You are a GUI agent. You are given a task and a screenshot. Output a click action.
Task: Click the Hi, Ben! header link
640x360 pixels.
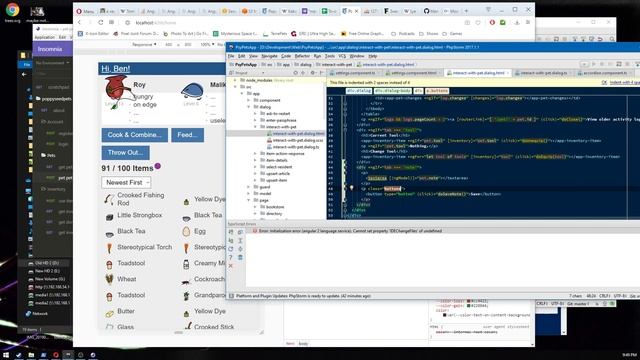116,69
